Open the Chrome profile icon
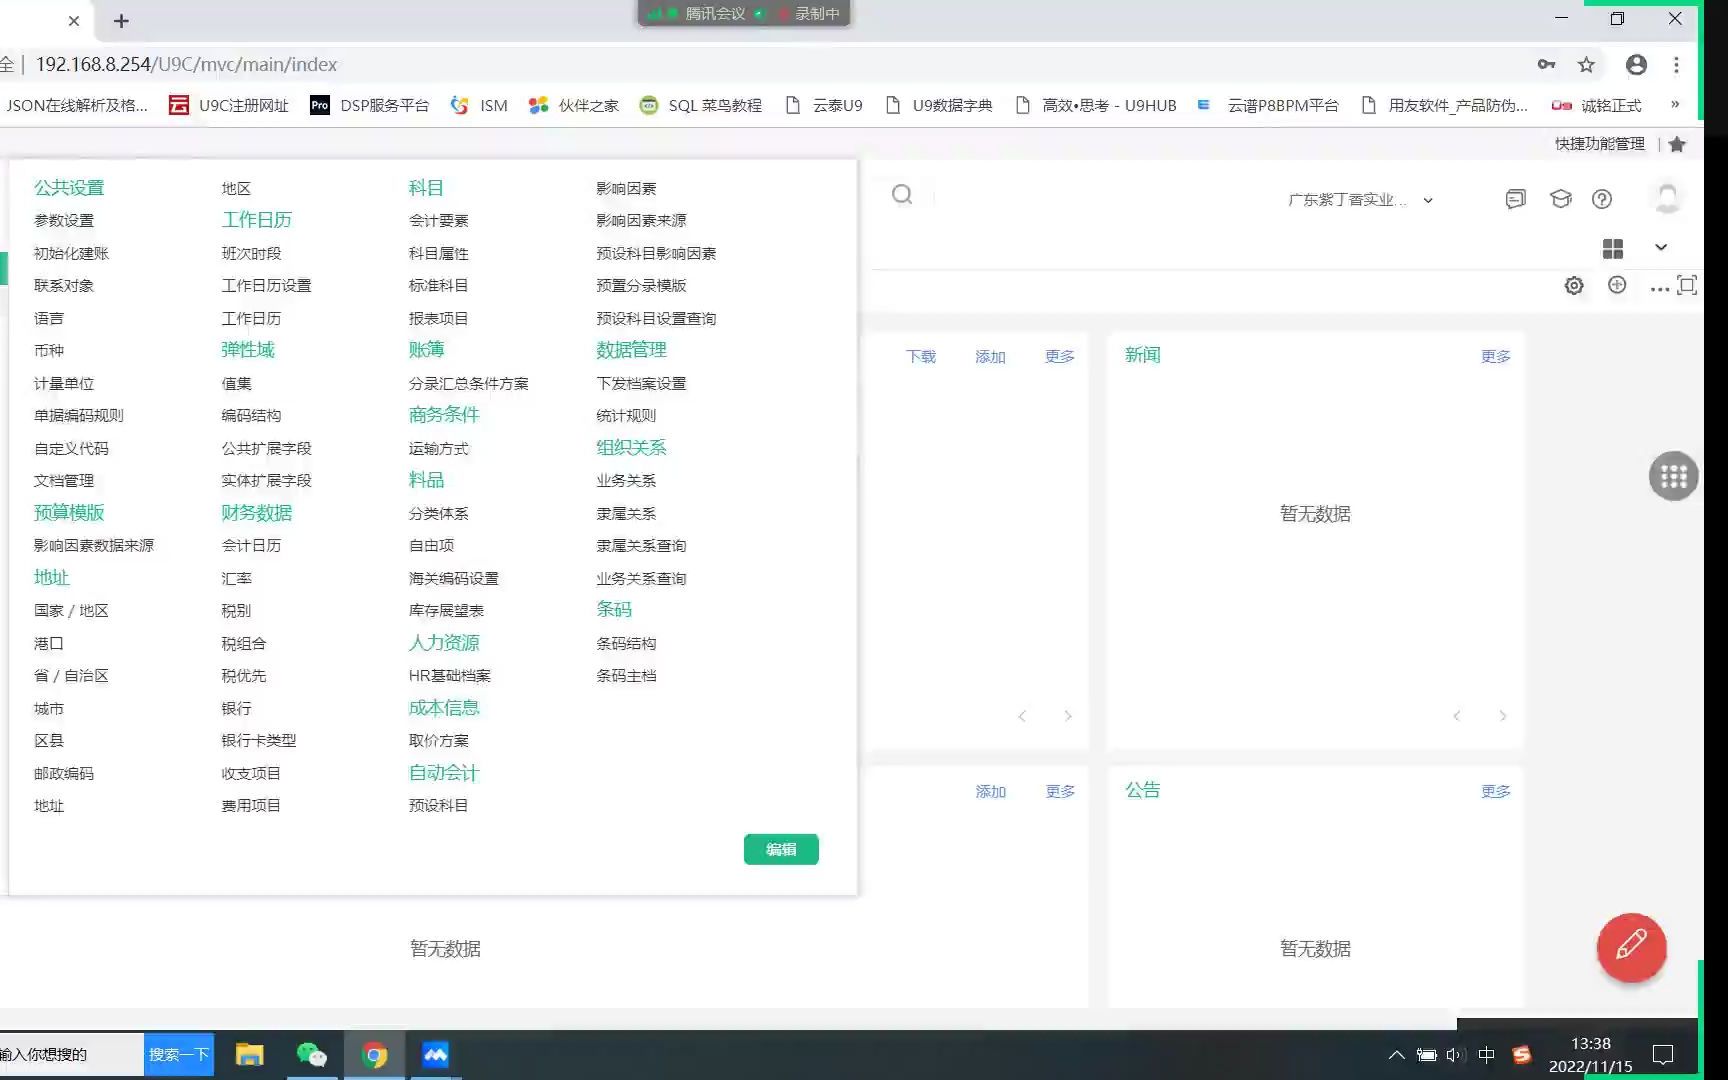 (1636, 65)
